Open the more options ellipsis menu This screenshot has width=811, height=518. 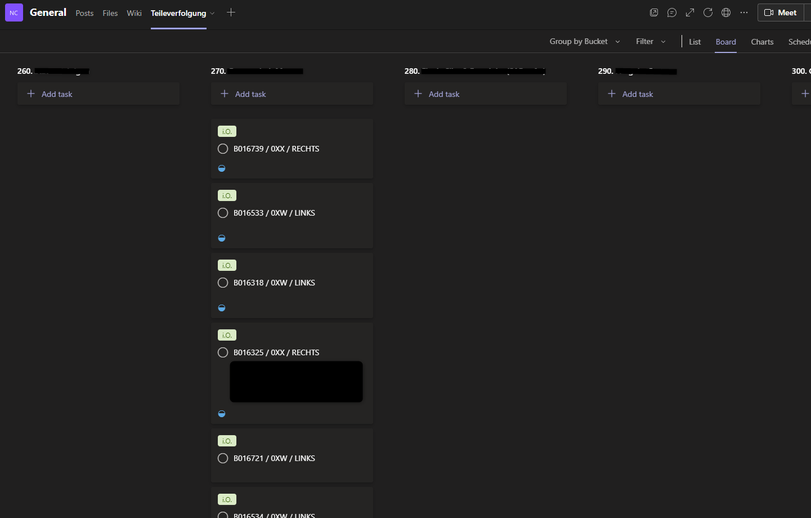tap(744, 12)
